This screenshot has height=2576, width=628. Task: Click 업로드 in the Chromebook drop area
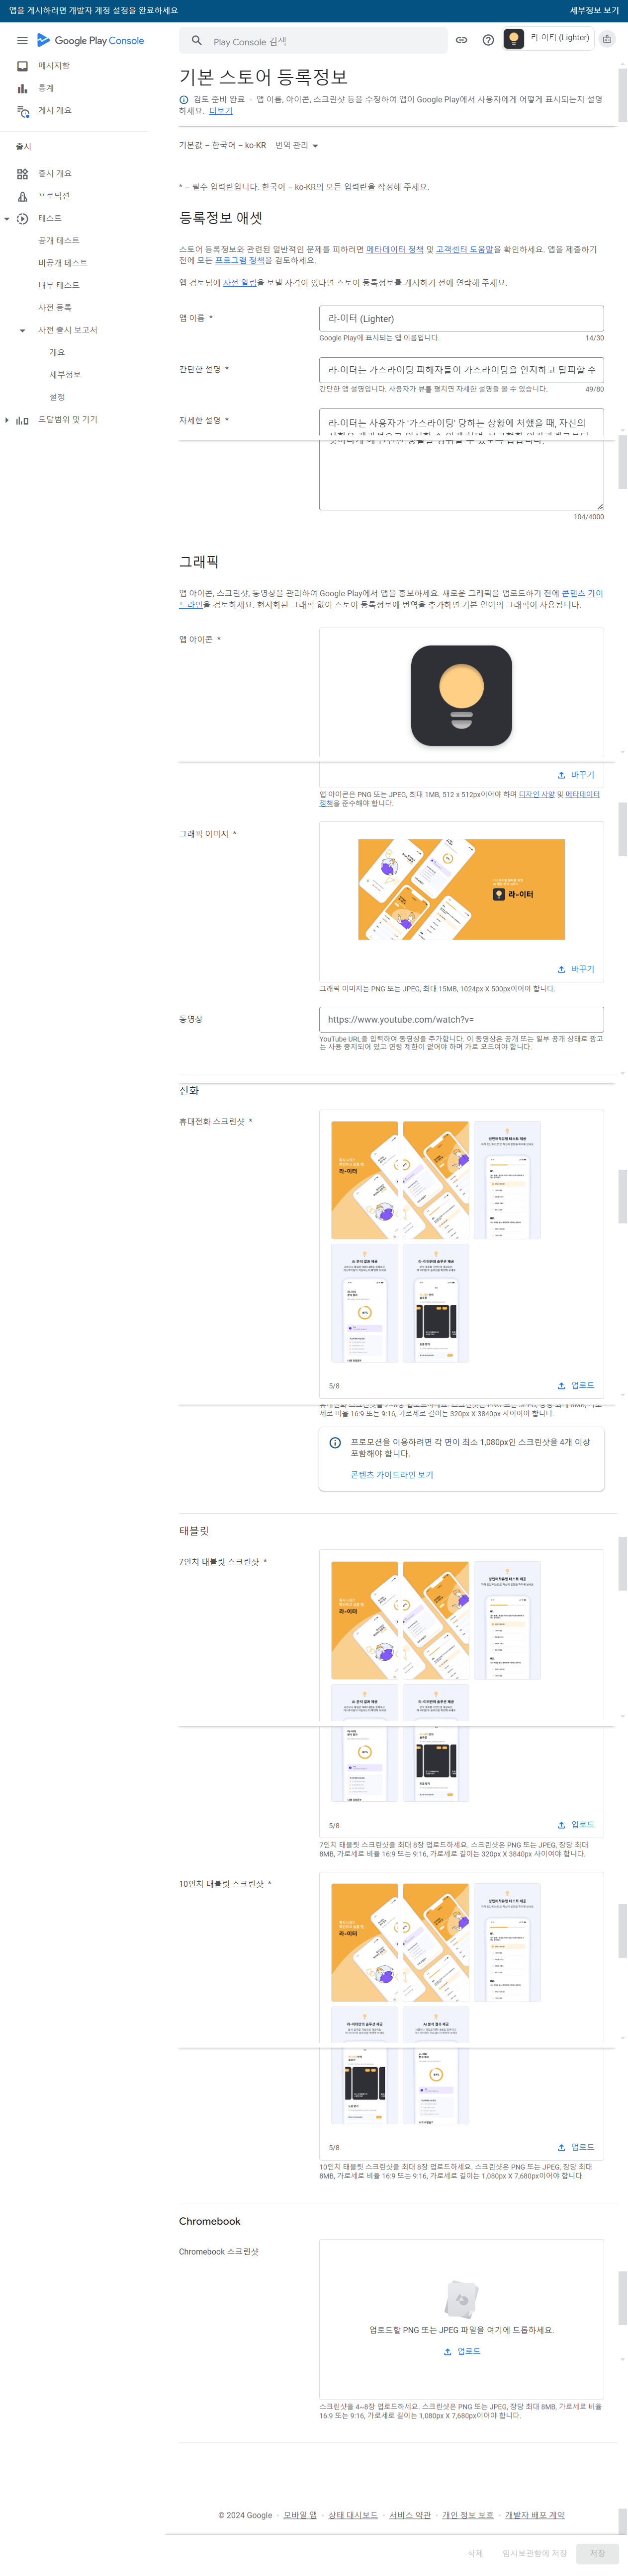point(462,2351)
